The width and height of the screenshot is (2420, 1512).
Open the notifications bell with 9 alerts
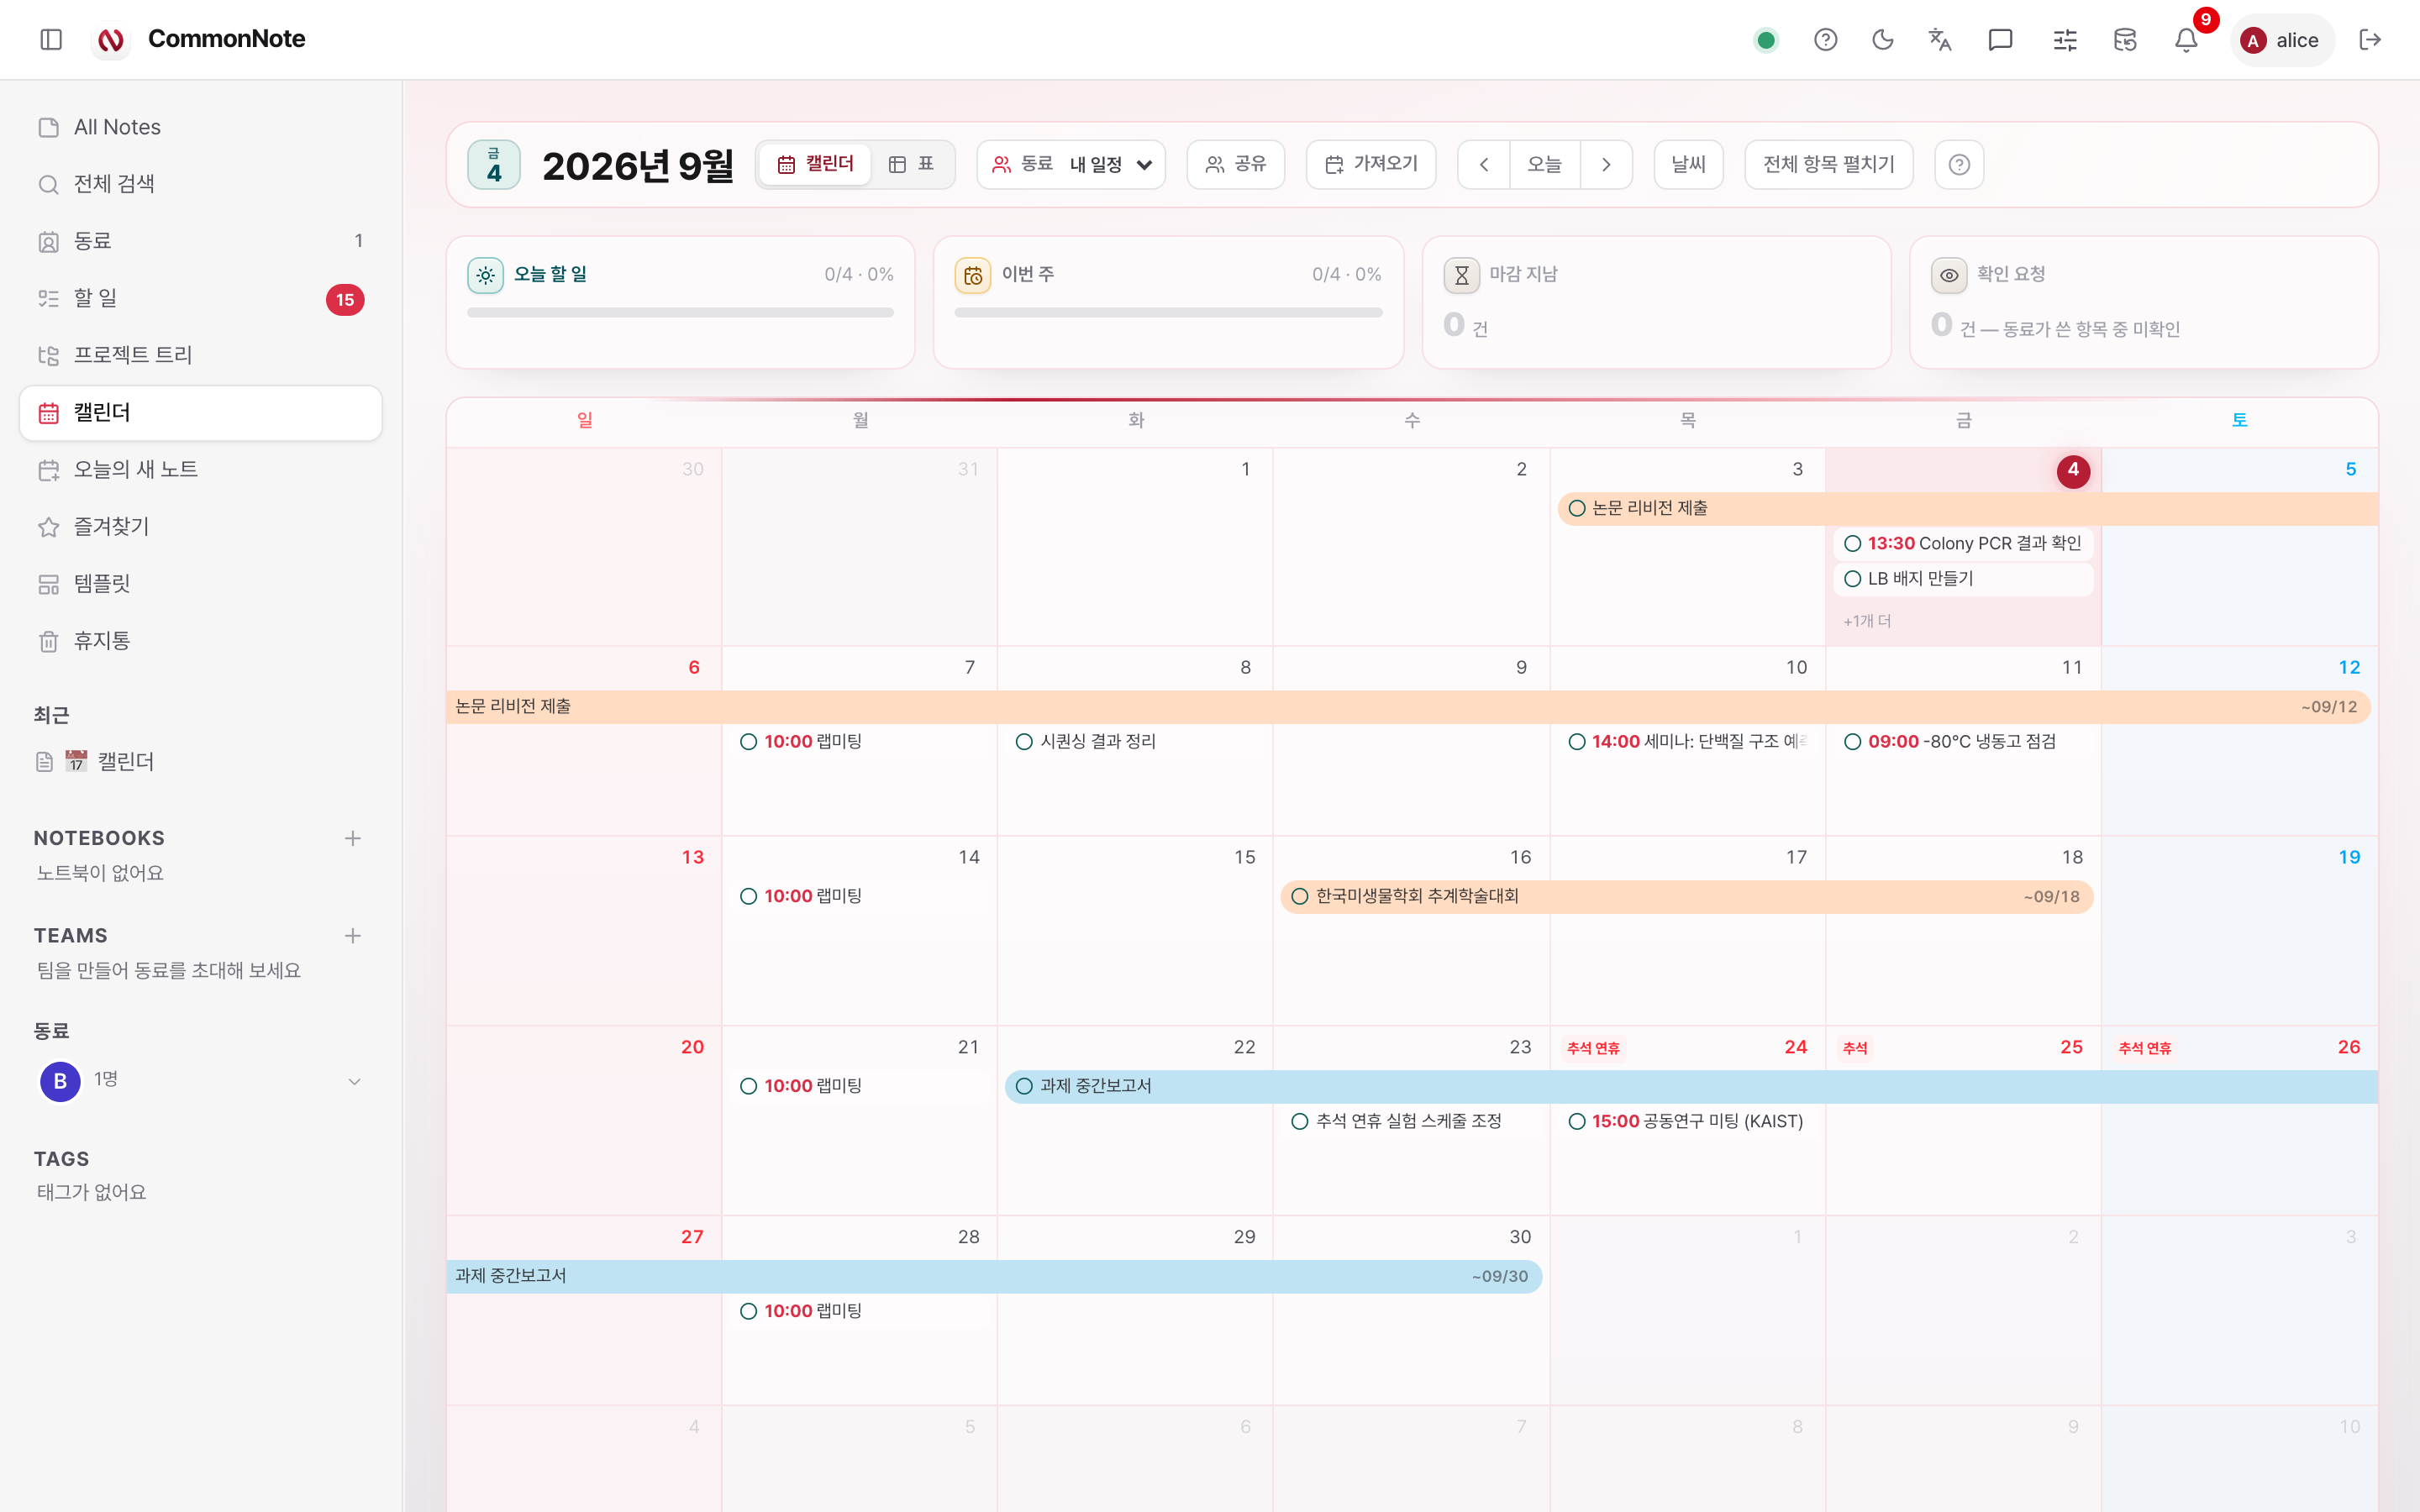point(2186,40)
